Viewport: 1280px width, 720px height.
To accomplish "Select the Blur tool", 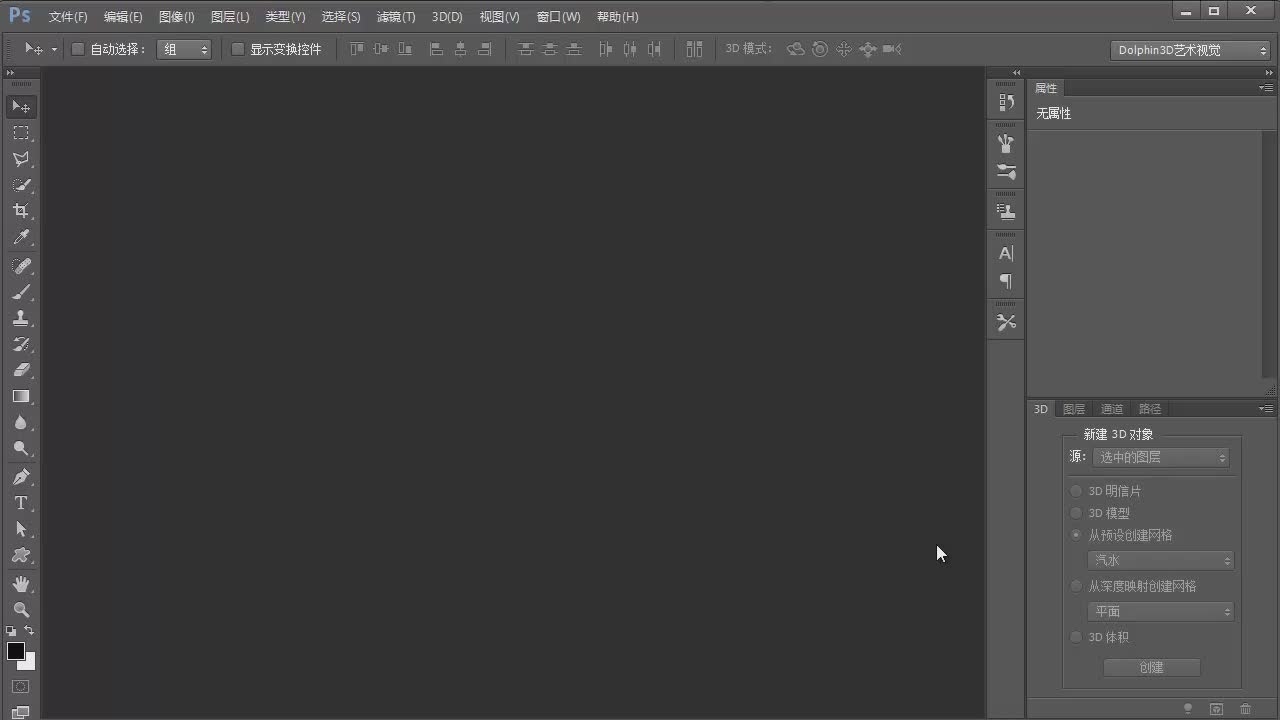I will pos(21,422).
